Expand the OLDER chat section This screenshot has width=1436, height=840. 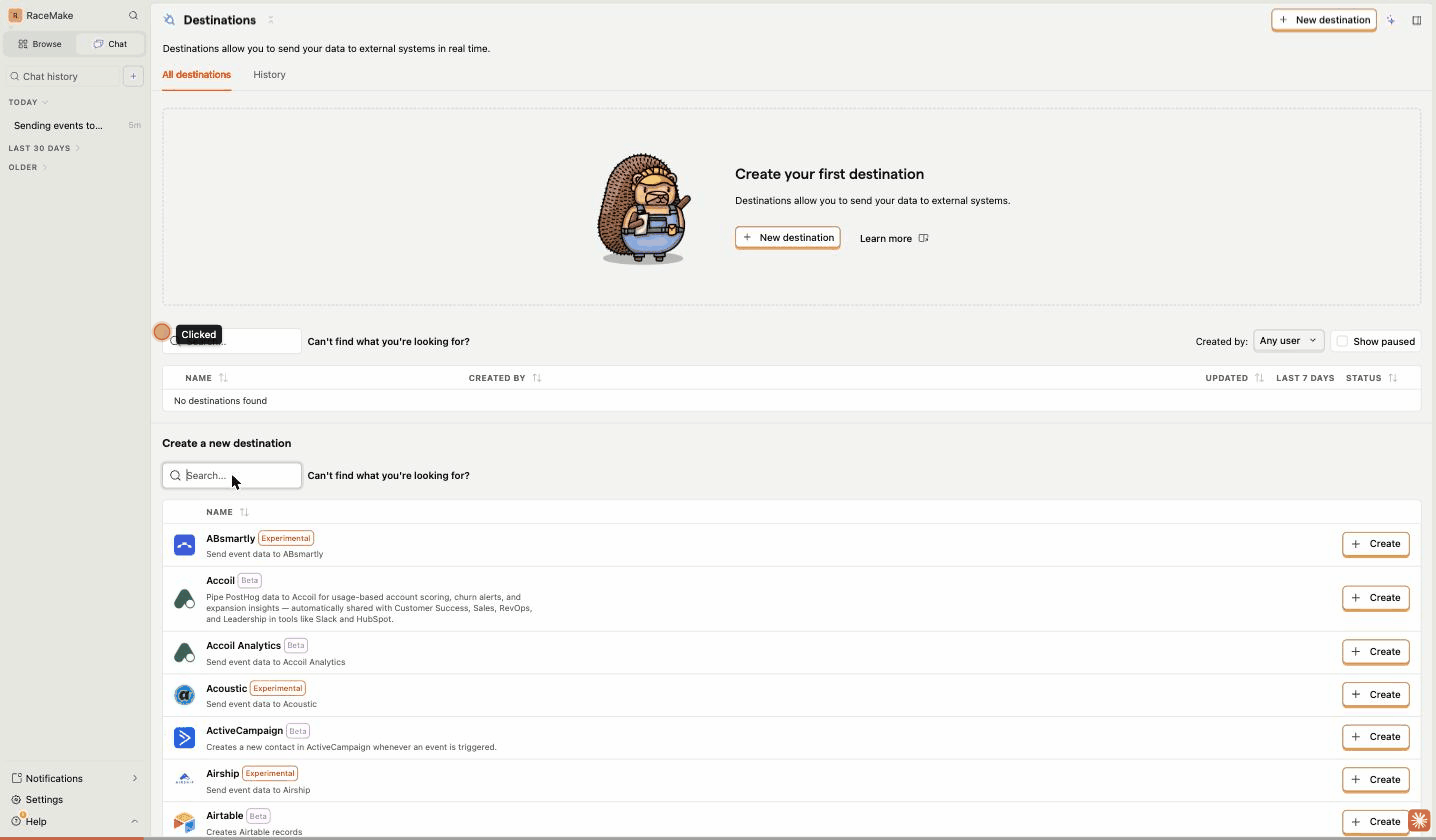tap(45, 167)
